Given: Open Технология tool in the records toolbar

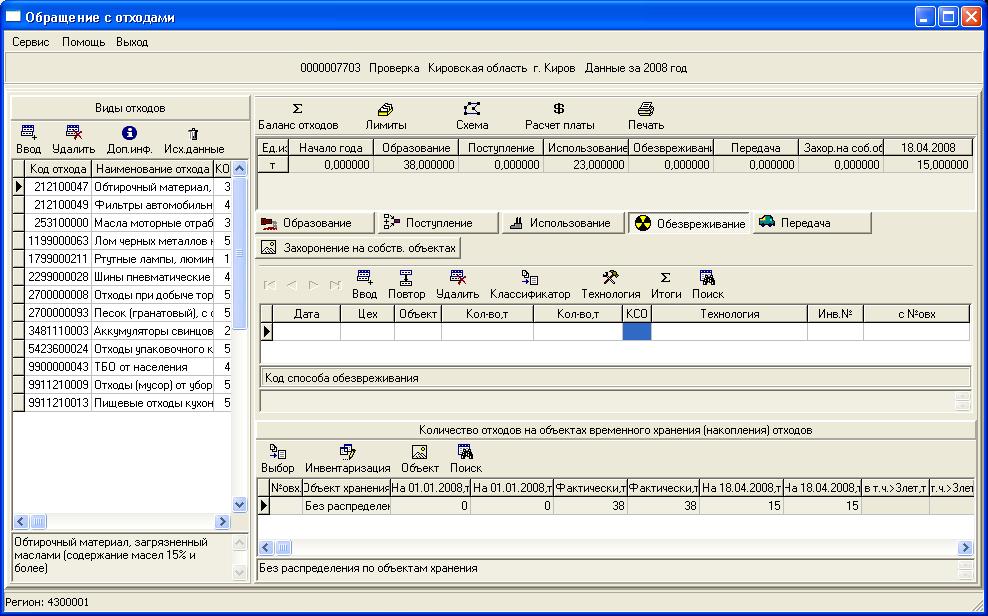Looking at the screenshot, I should coord(610,285).
